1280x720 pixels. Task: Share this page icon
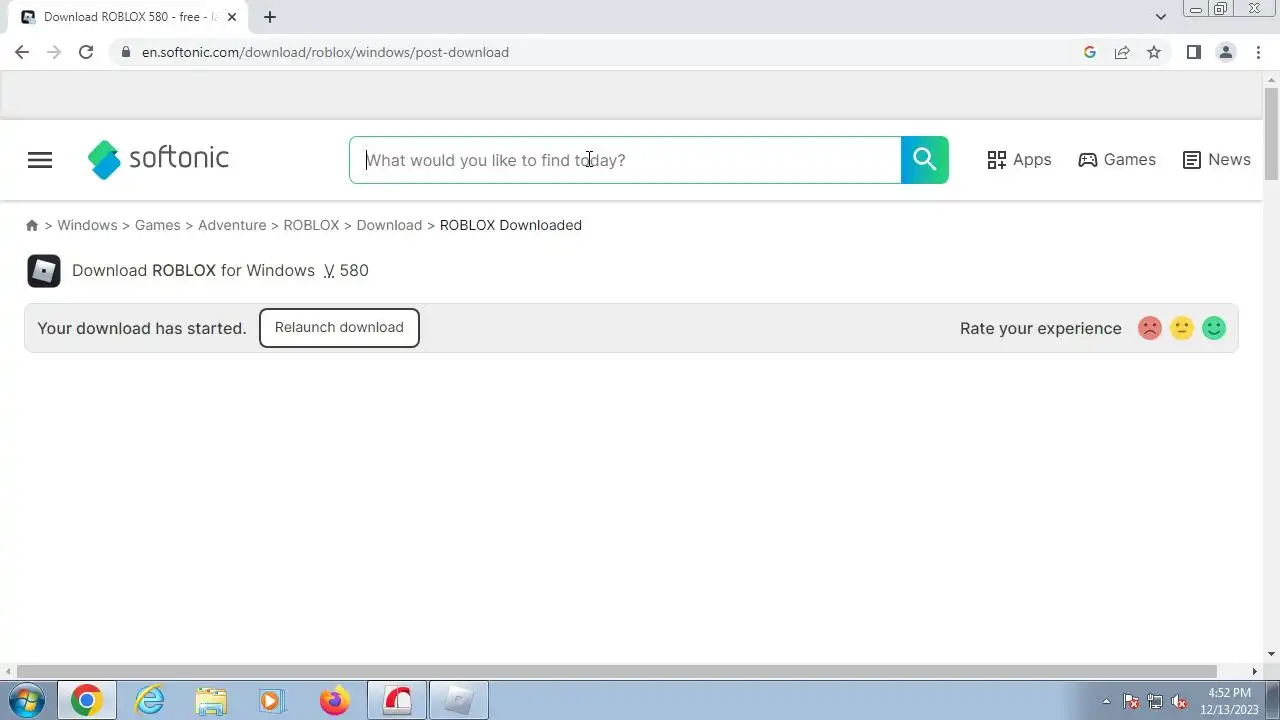tap(1122, 52)
